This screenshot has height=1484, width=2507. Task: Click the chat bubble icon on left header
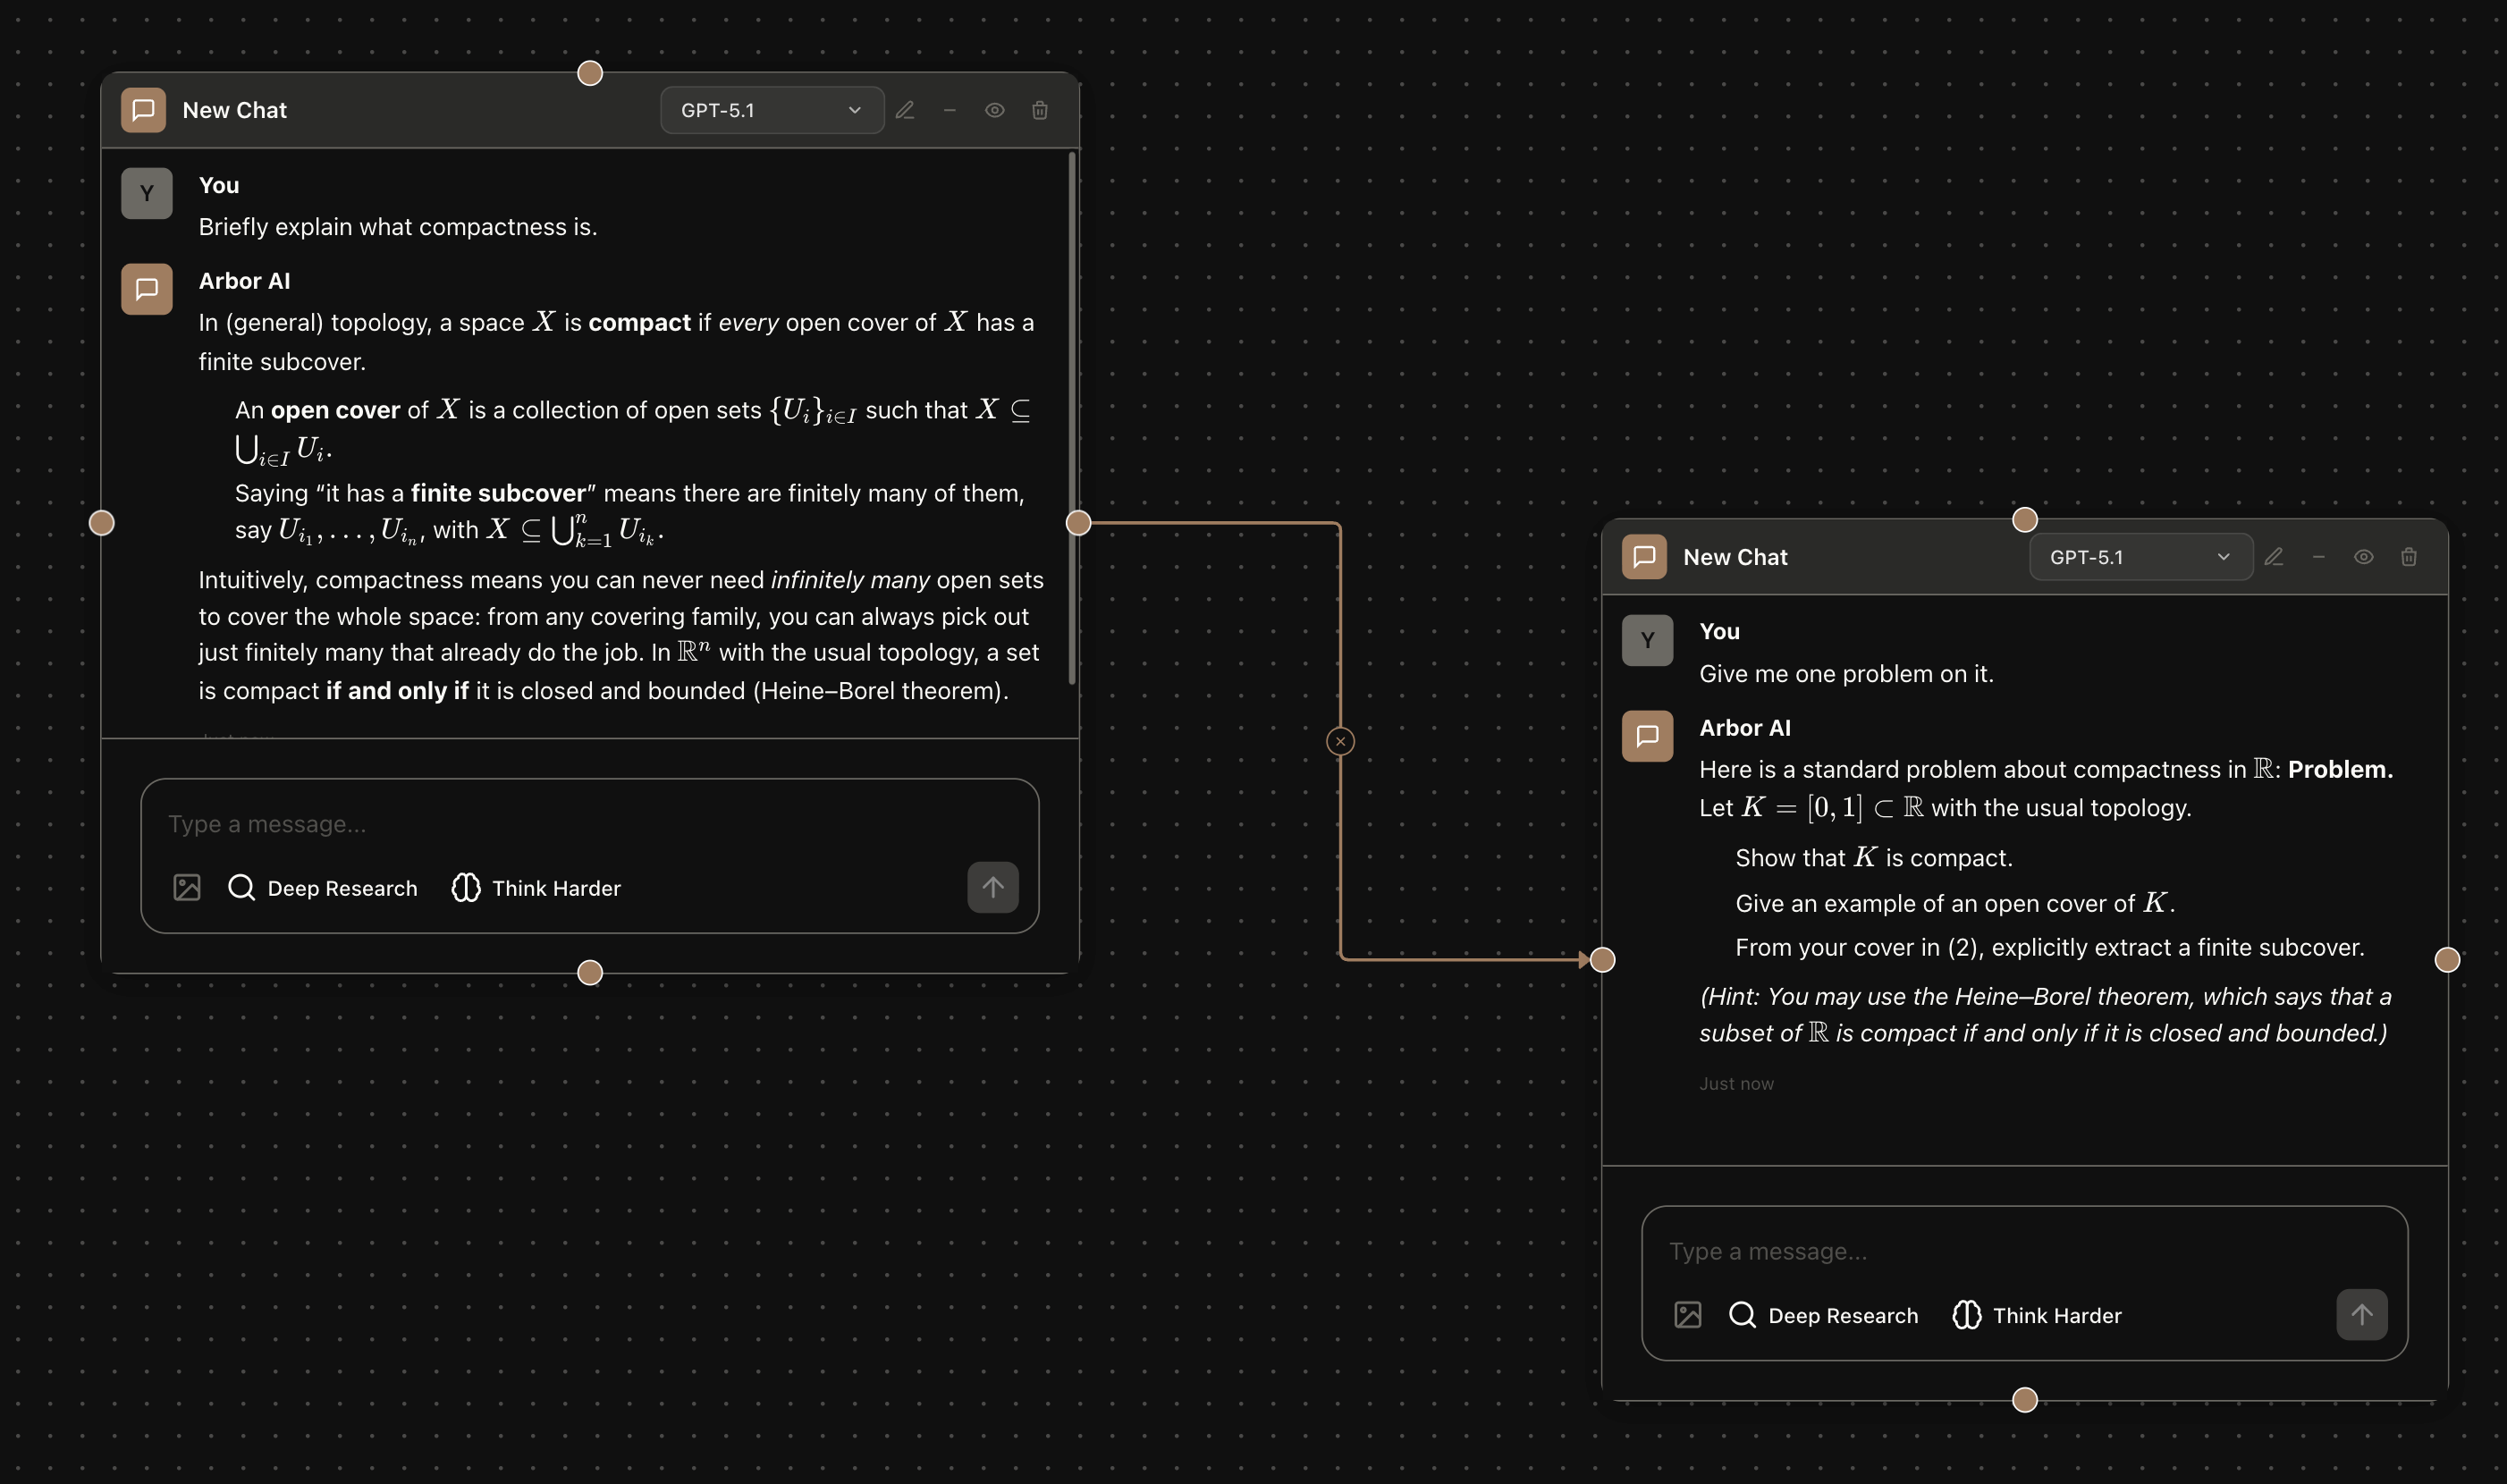point(142,110)
